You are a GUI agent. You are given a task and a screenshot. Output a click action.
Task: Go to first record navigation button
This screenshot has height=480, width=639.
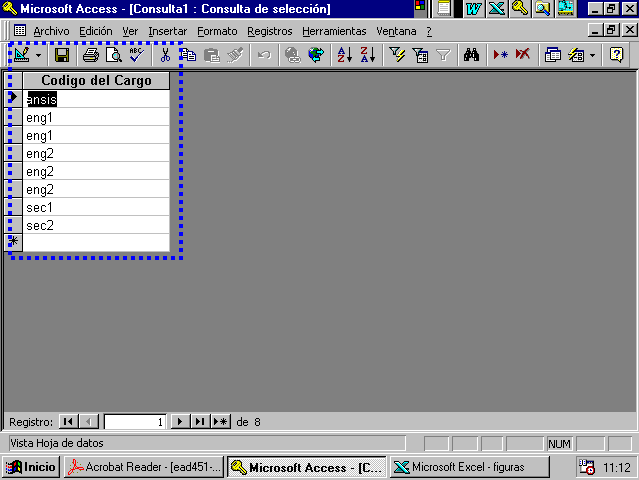[x=68, y=421]
